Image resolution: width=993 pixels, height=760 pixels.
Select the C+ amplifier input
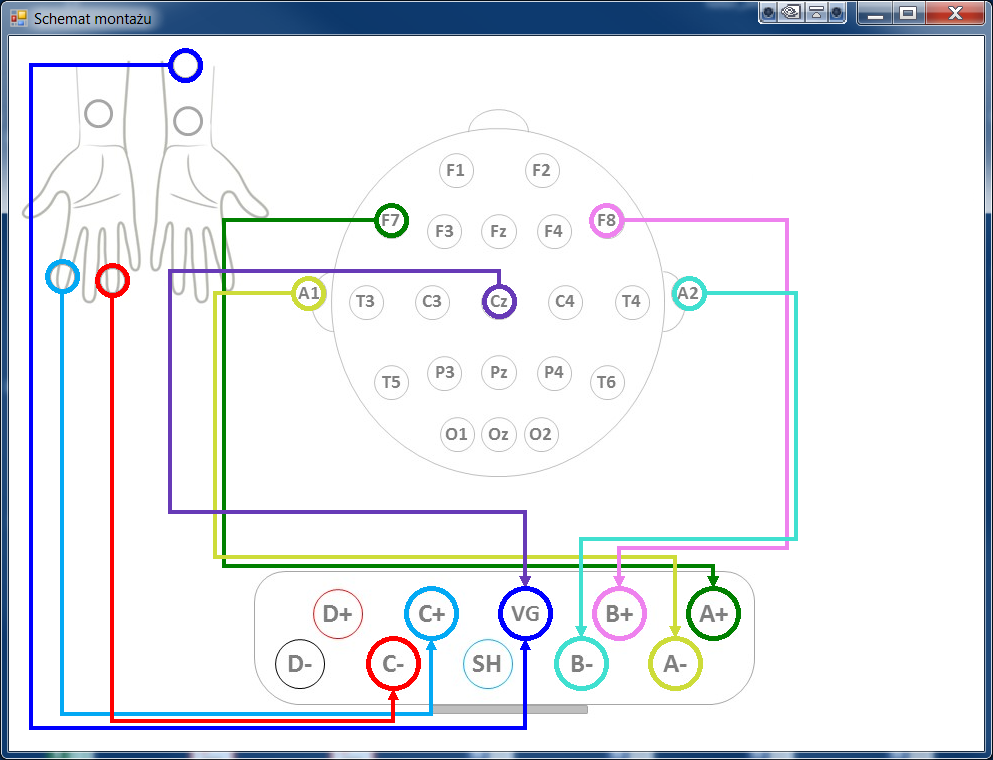pyautogui.click(x=431, y=614)
